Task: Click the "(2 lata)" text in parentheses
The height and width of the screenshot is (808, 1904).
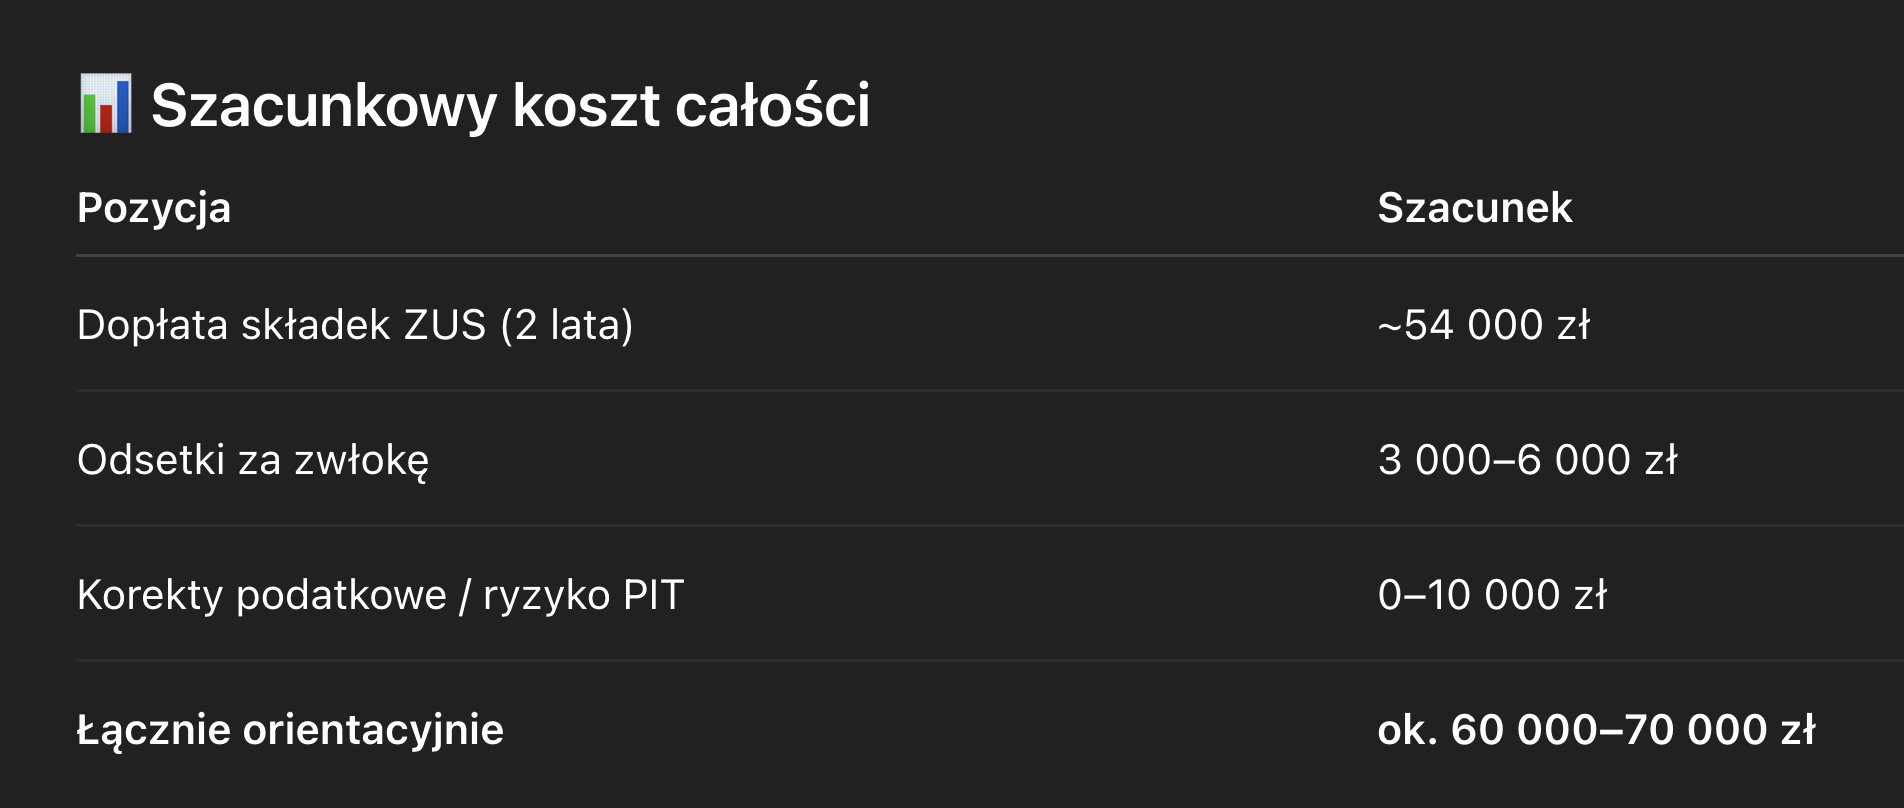Action: tap(567, 325)
